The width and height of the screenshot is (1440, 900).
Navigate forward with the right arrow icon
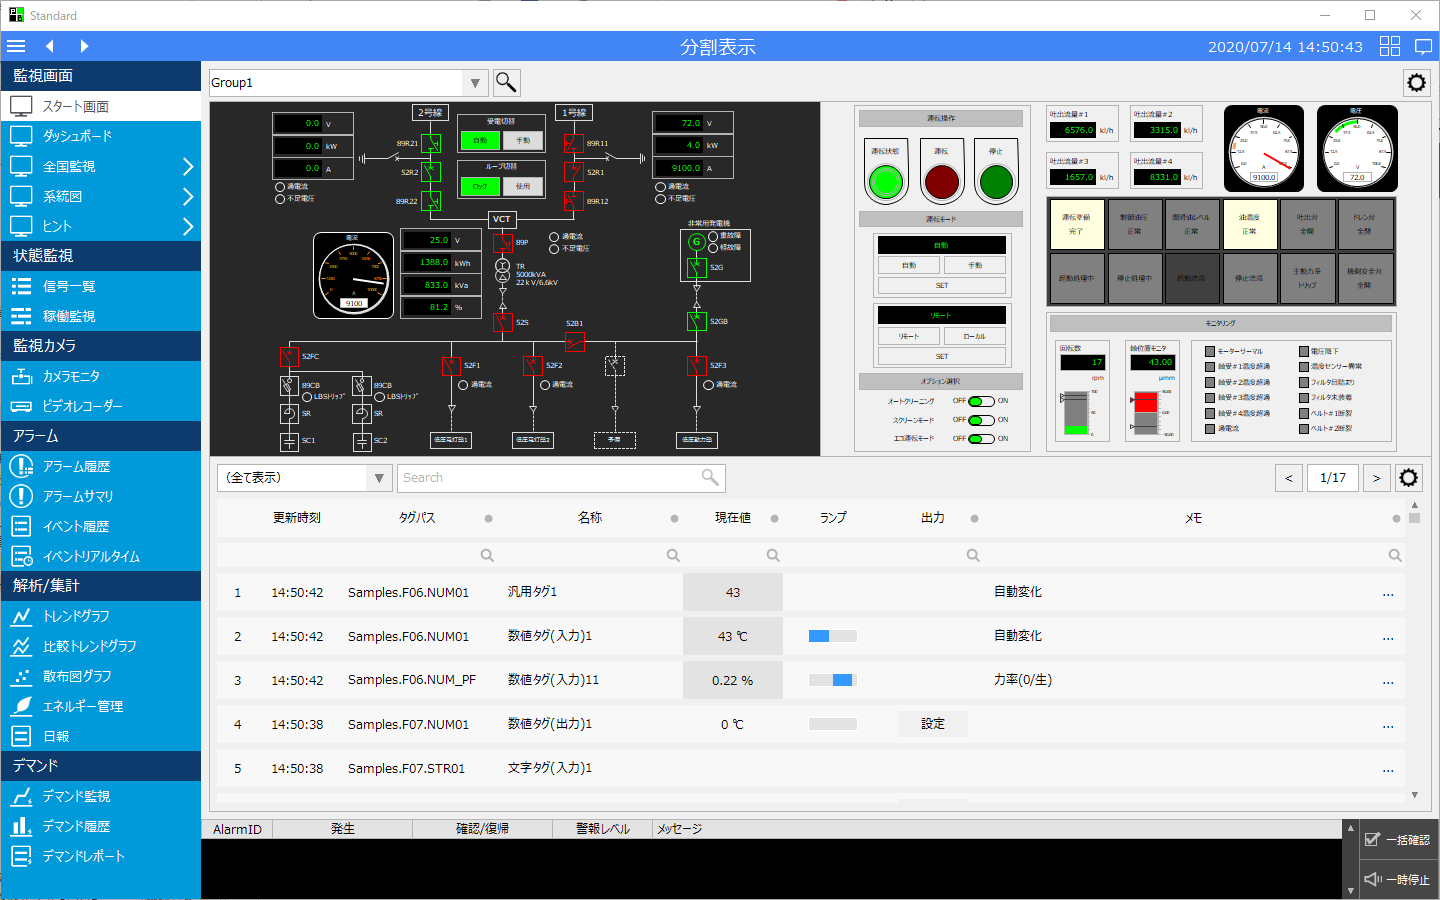tap(84, 46)
